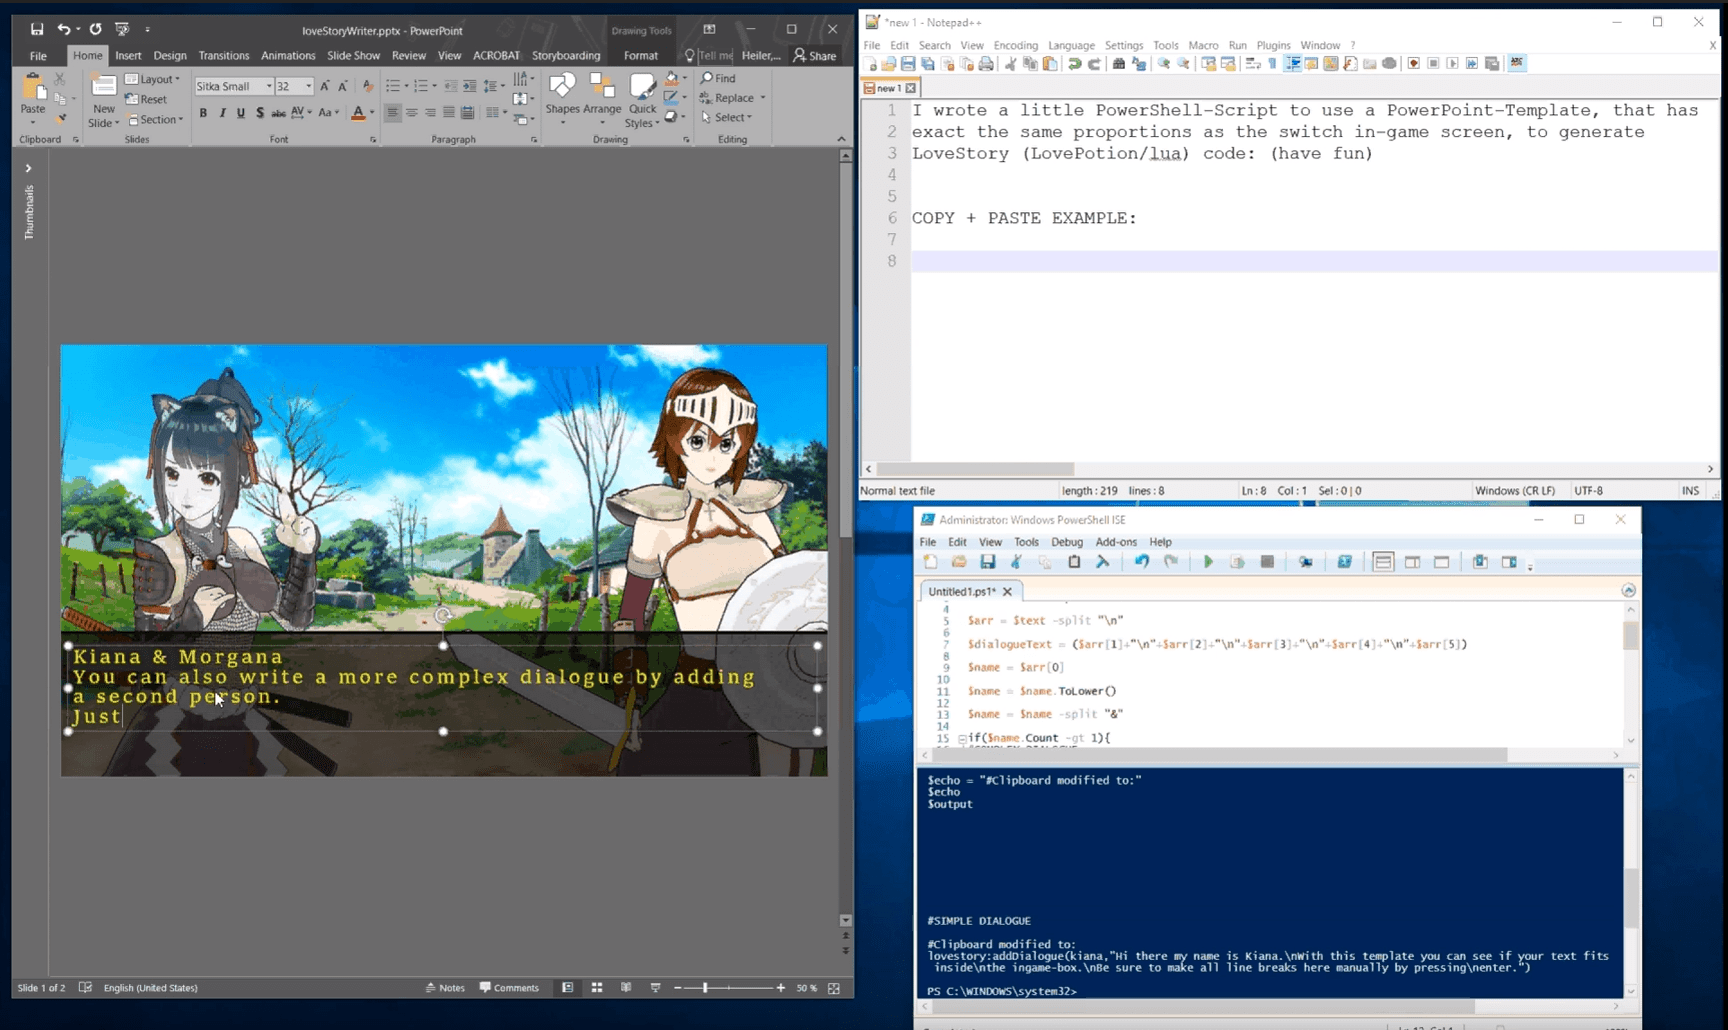The width and height of the screenshot is (1728, 1030).
Task: Click the Zoom In icon in Notepad++ toolbar
Action: coord(1164,63)
